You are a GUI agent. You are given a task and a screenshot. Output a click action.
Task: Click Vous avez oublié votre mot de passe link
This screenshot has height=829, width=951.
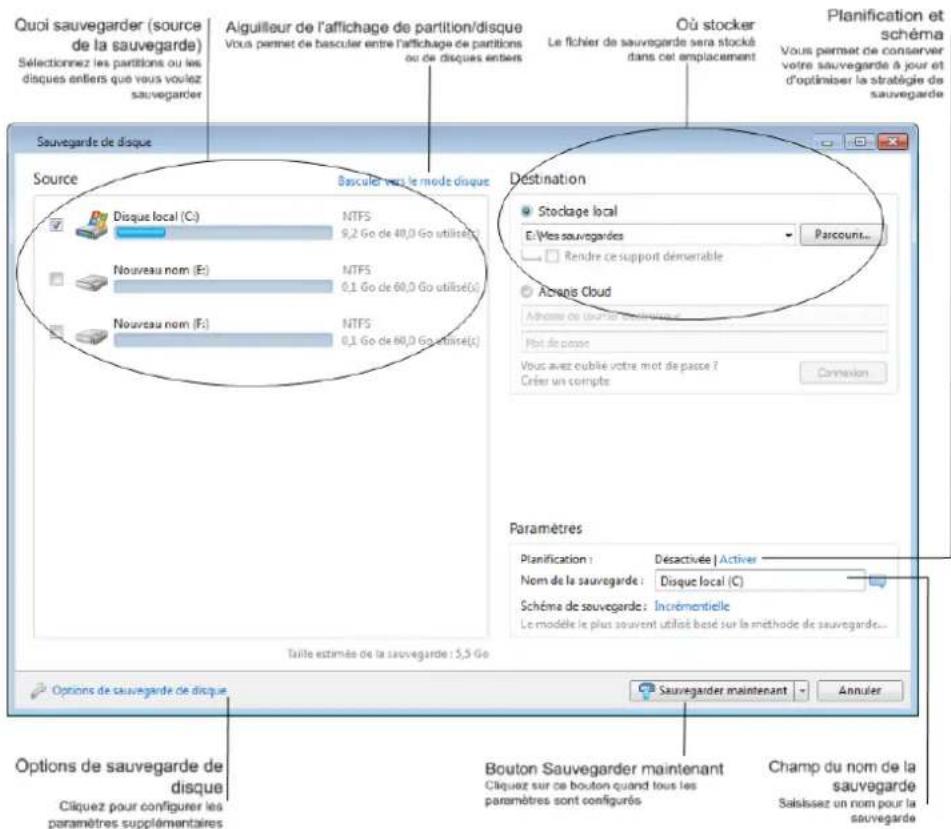pyautogui.click(x=619, y=366)
